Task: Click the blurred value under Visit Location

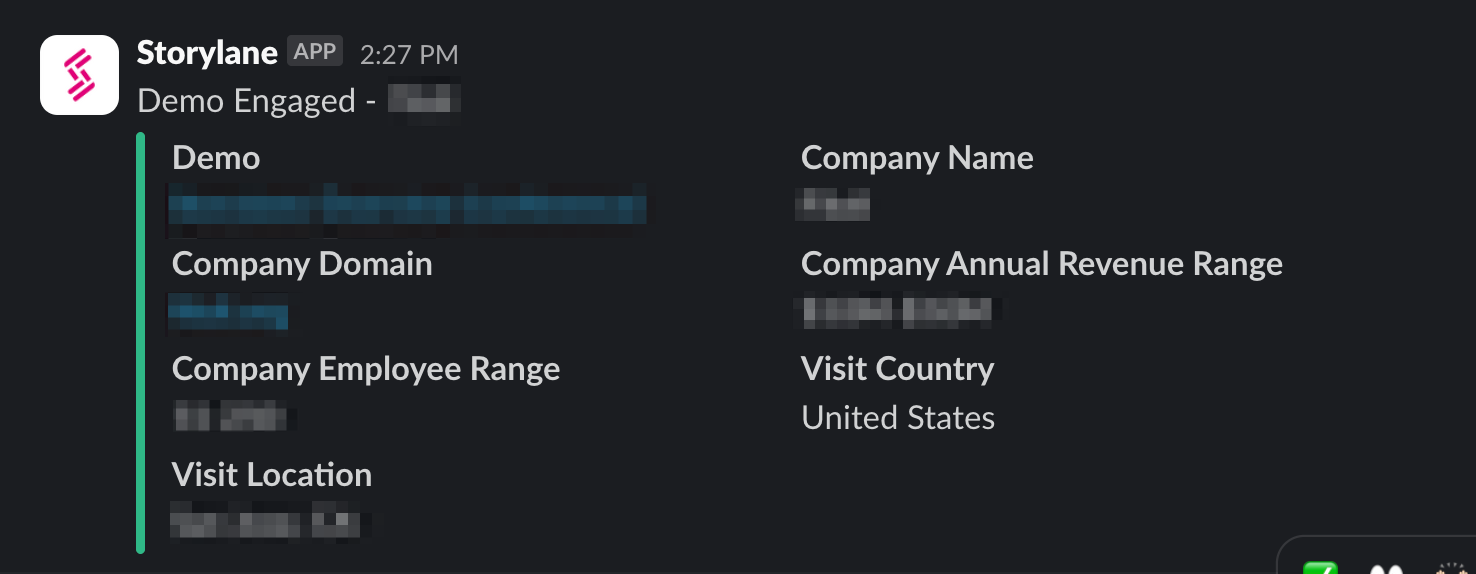Action: point(266,523)
